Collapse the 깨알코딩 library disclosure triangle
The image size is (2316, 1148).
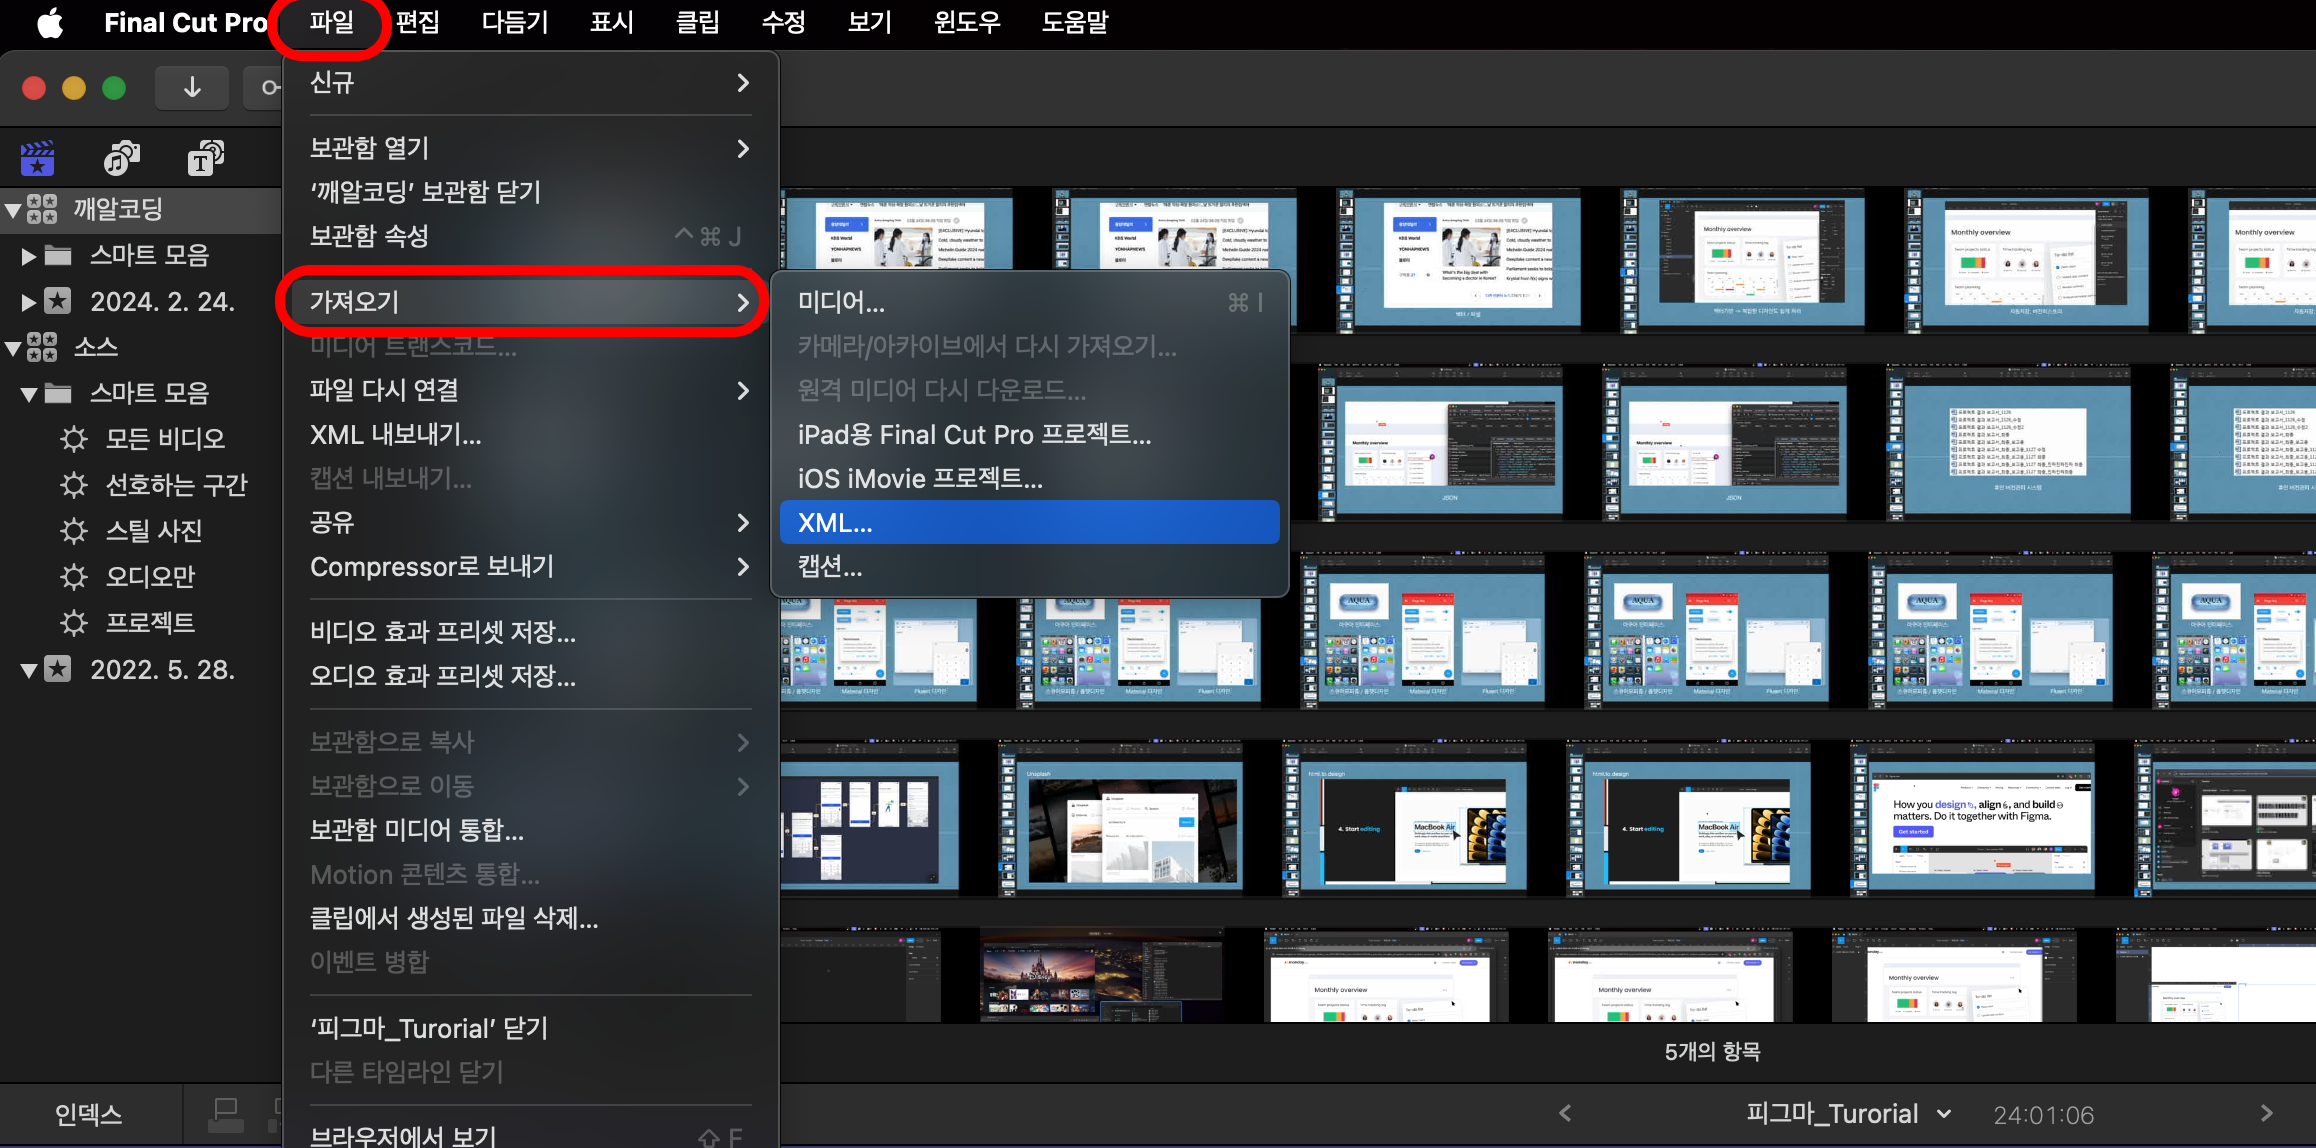tap(13, 210)
